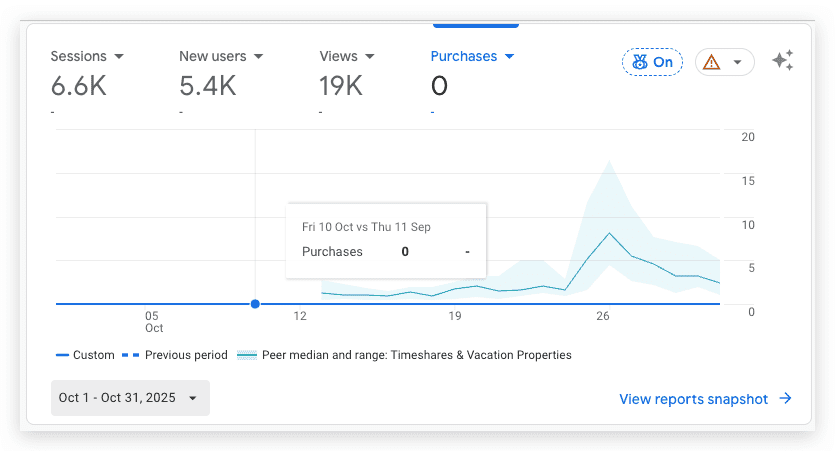Open the Oct 1 - Oct 31, 2025 date picker
835x451 pixels.
(130, 398)
